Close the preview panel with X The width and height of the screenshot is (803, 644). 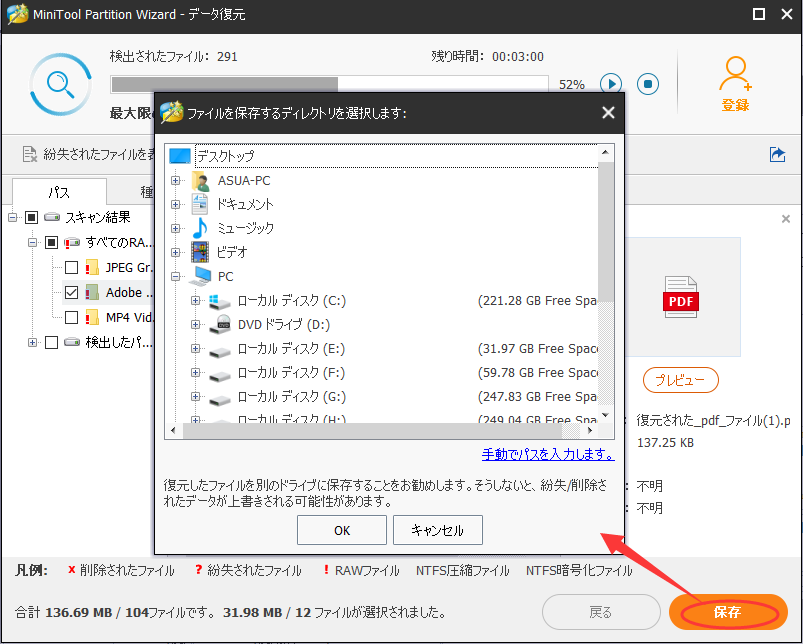pyautogui.click(x=786, y=219)
